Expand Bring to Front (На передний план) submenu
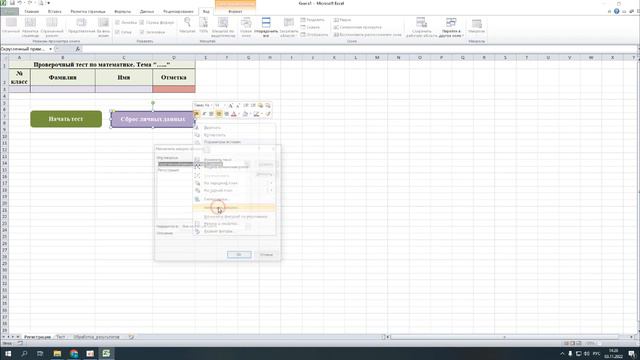Screen dimensions: 640x360 [x=270, y=183]
